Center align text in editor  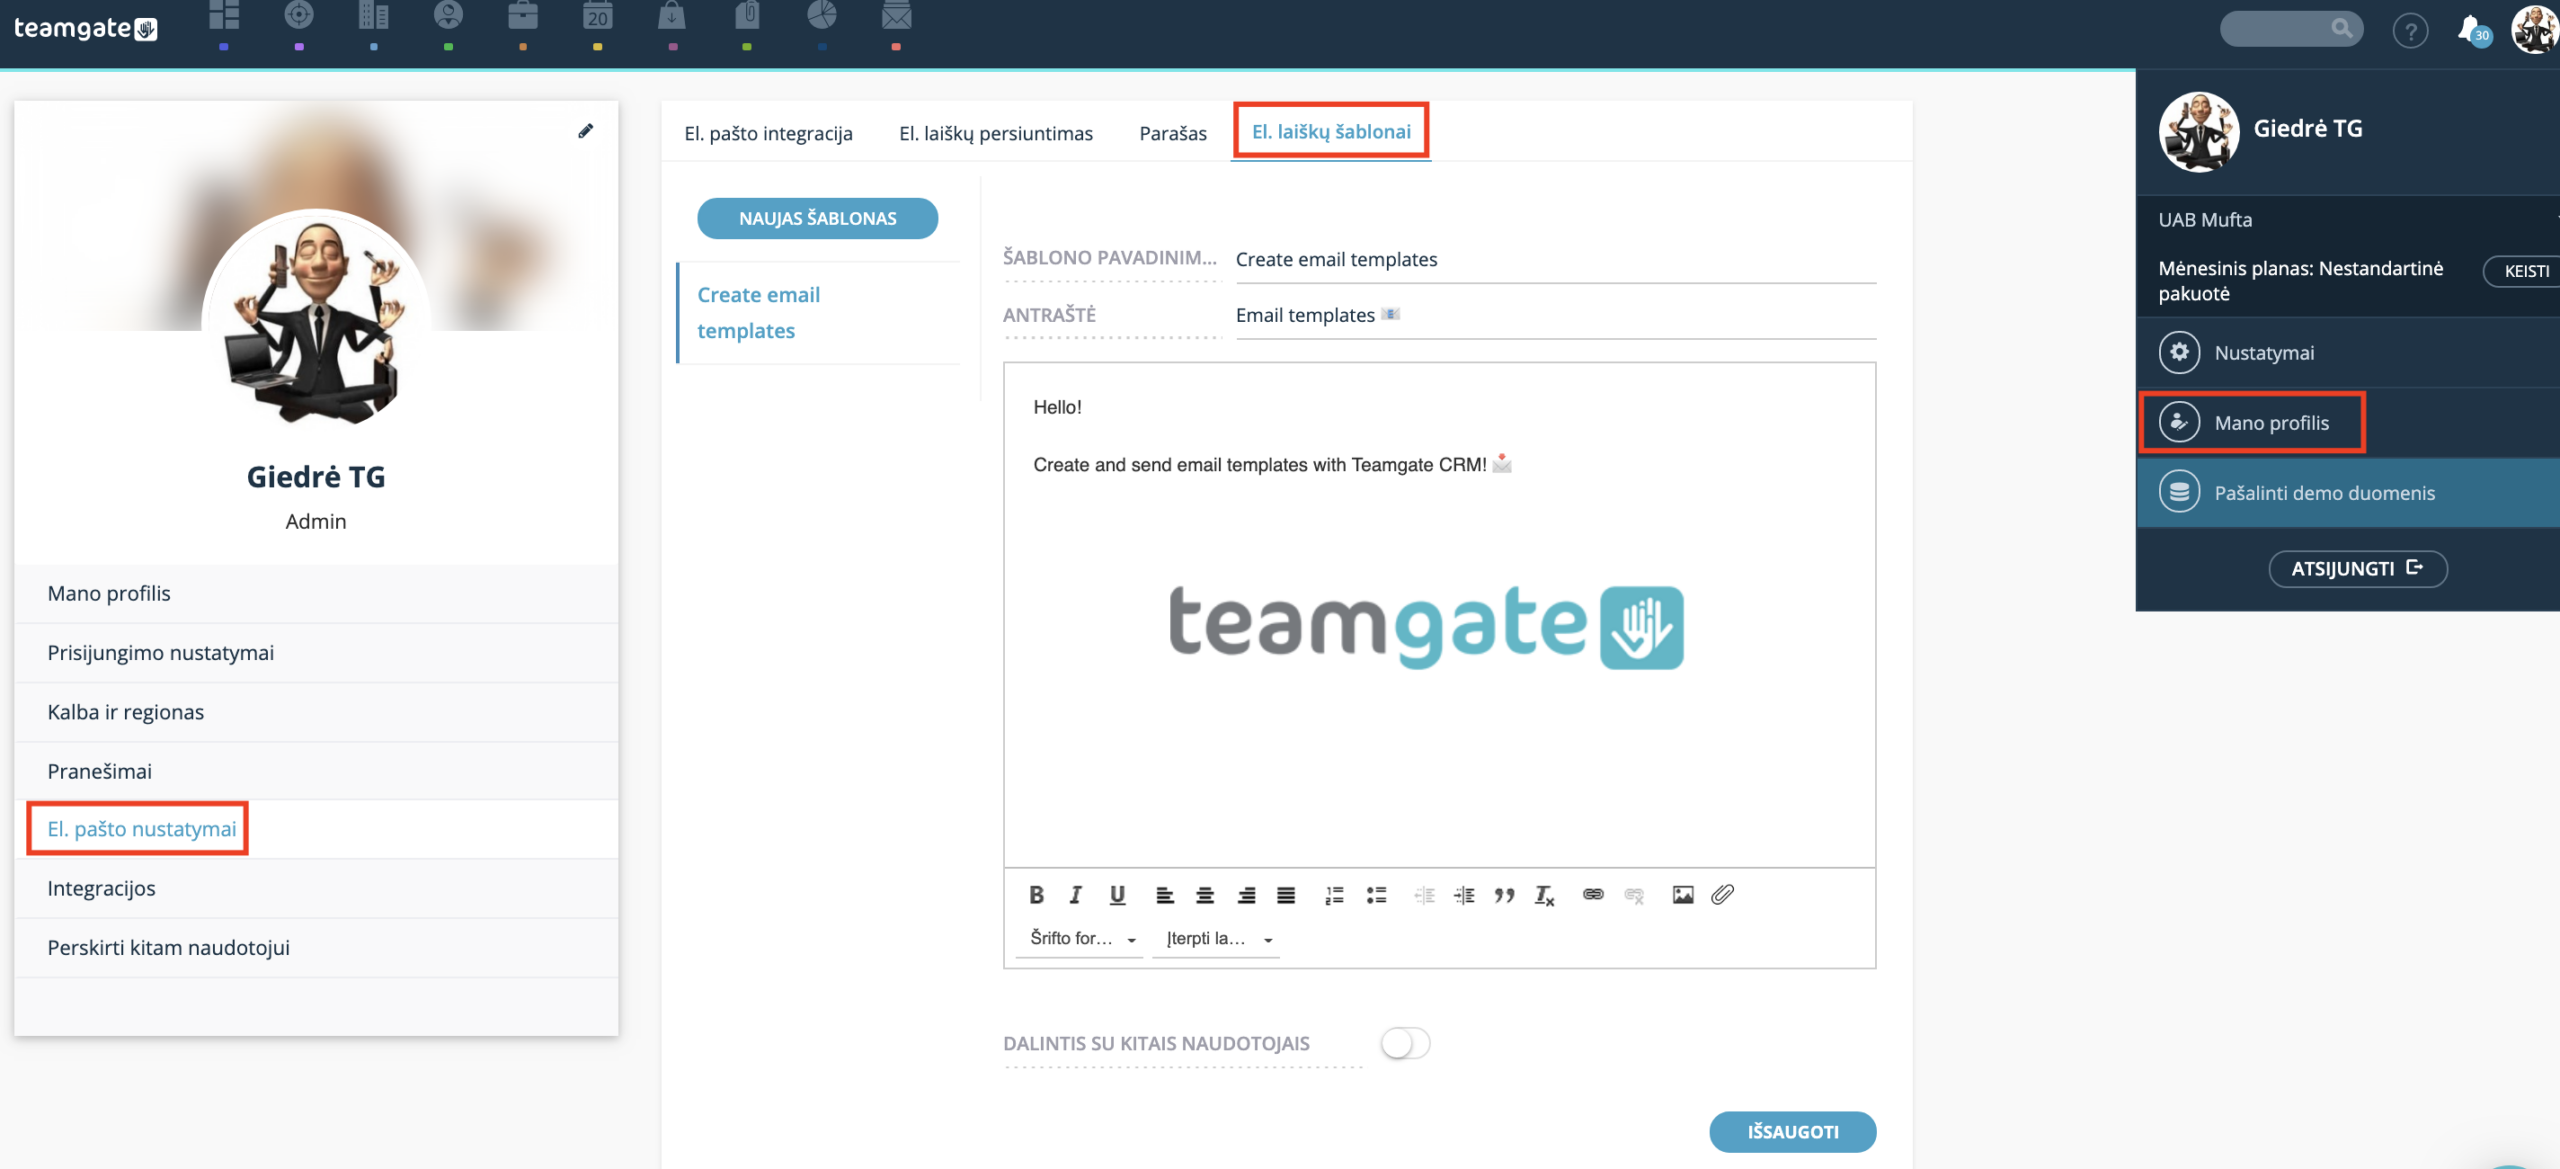pos(1205,895)
